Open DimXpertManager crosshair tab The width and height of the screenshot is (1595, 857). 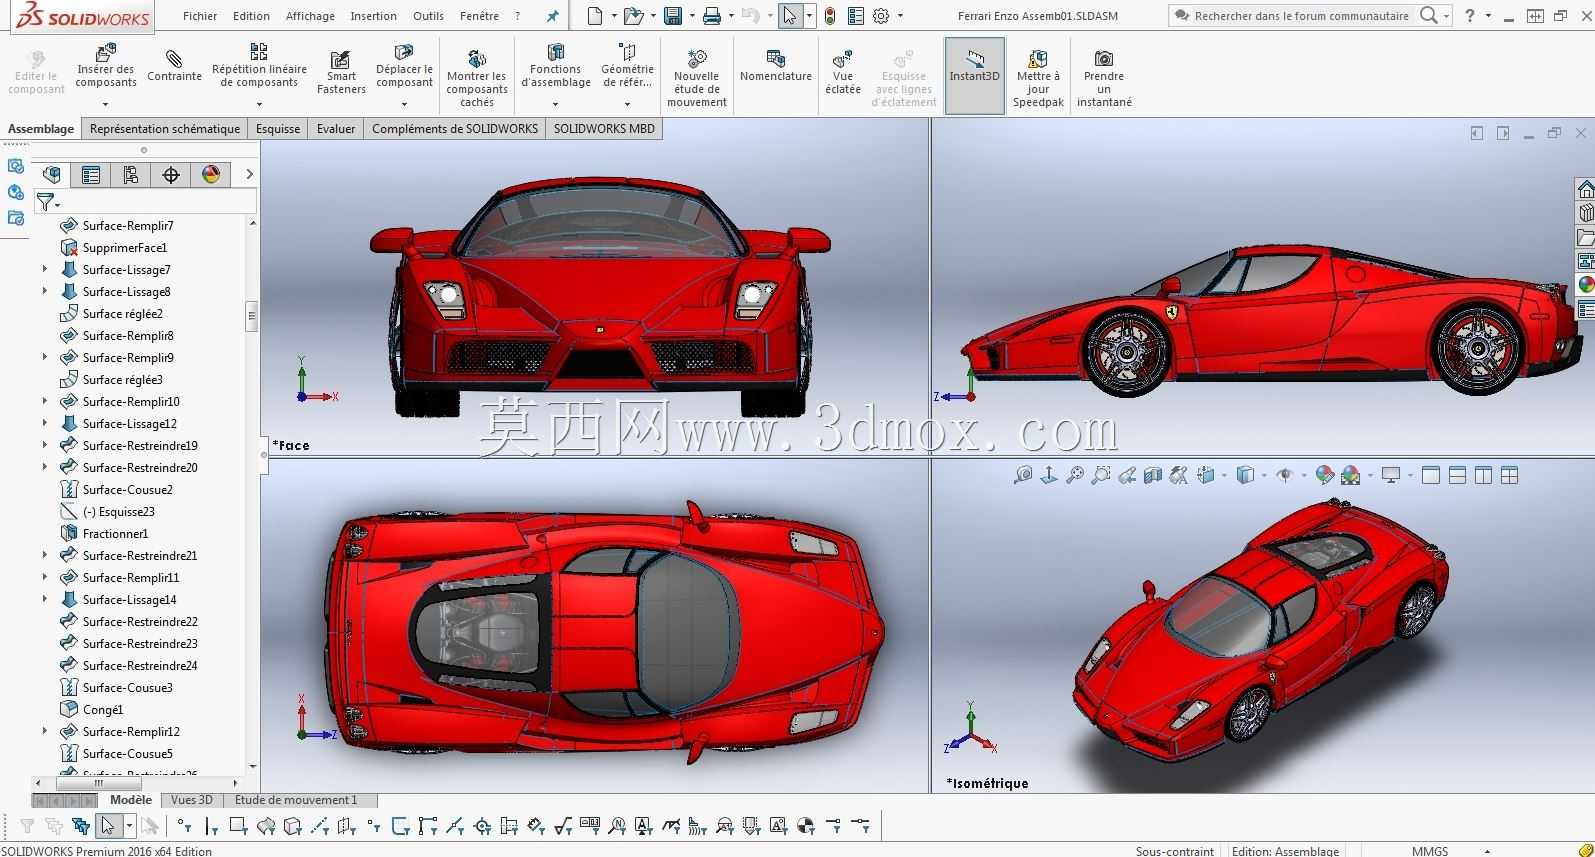171,175
